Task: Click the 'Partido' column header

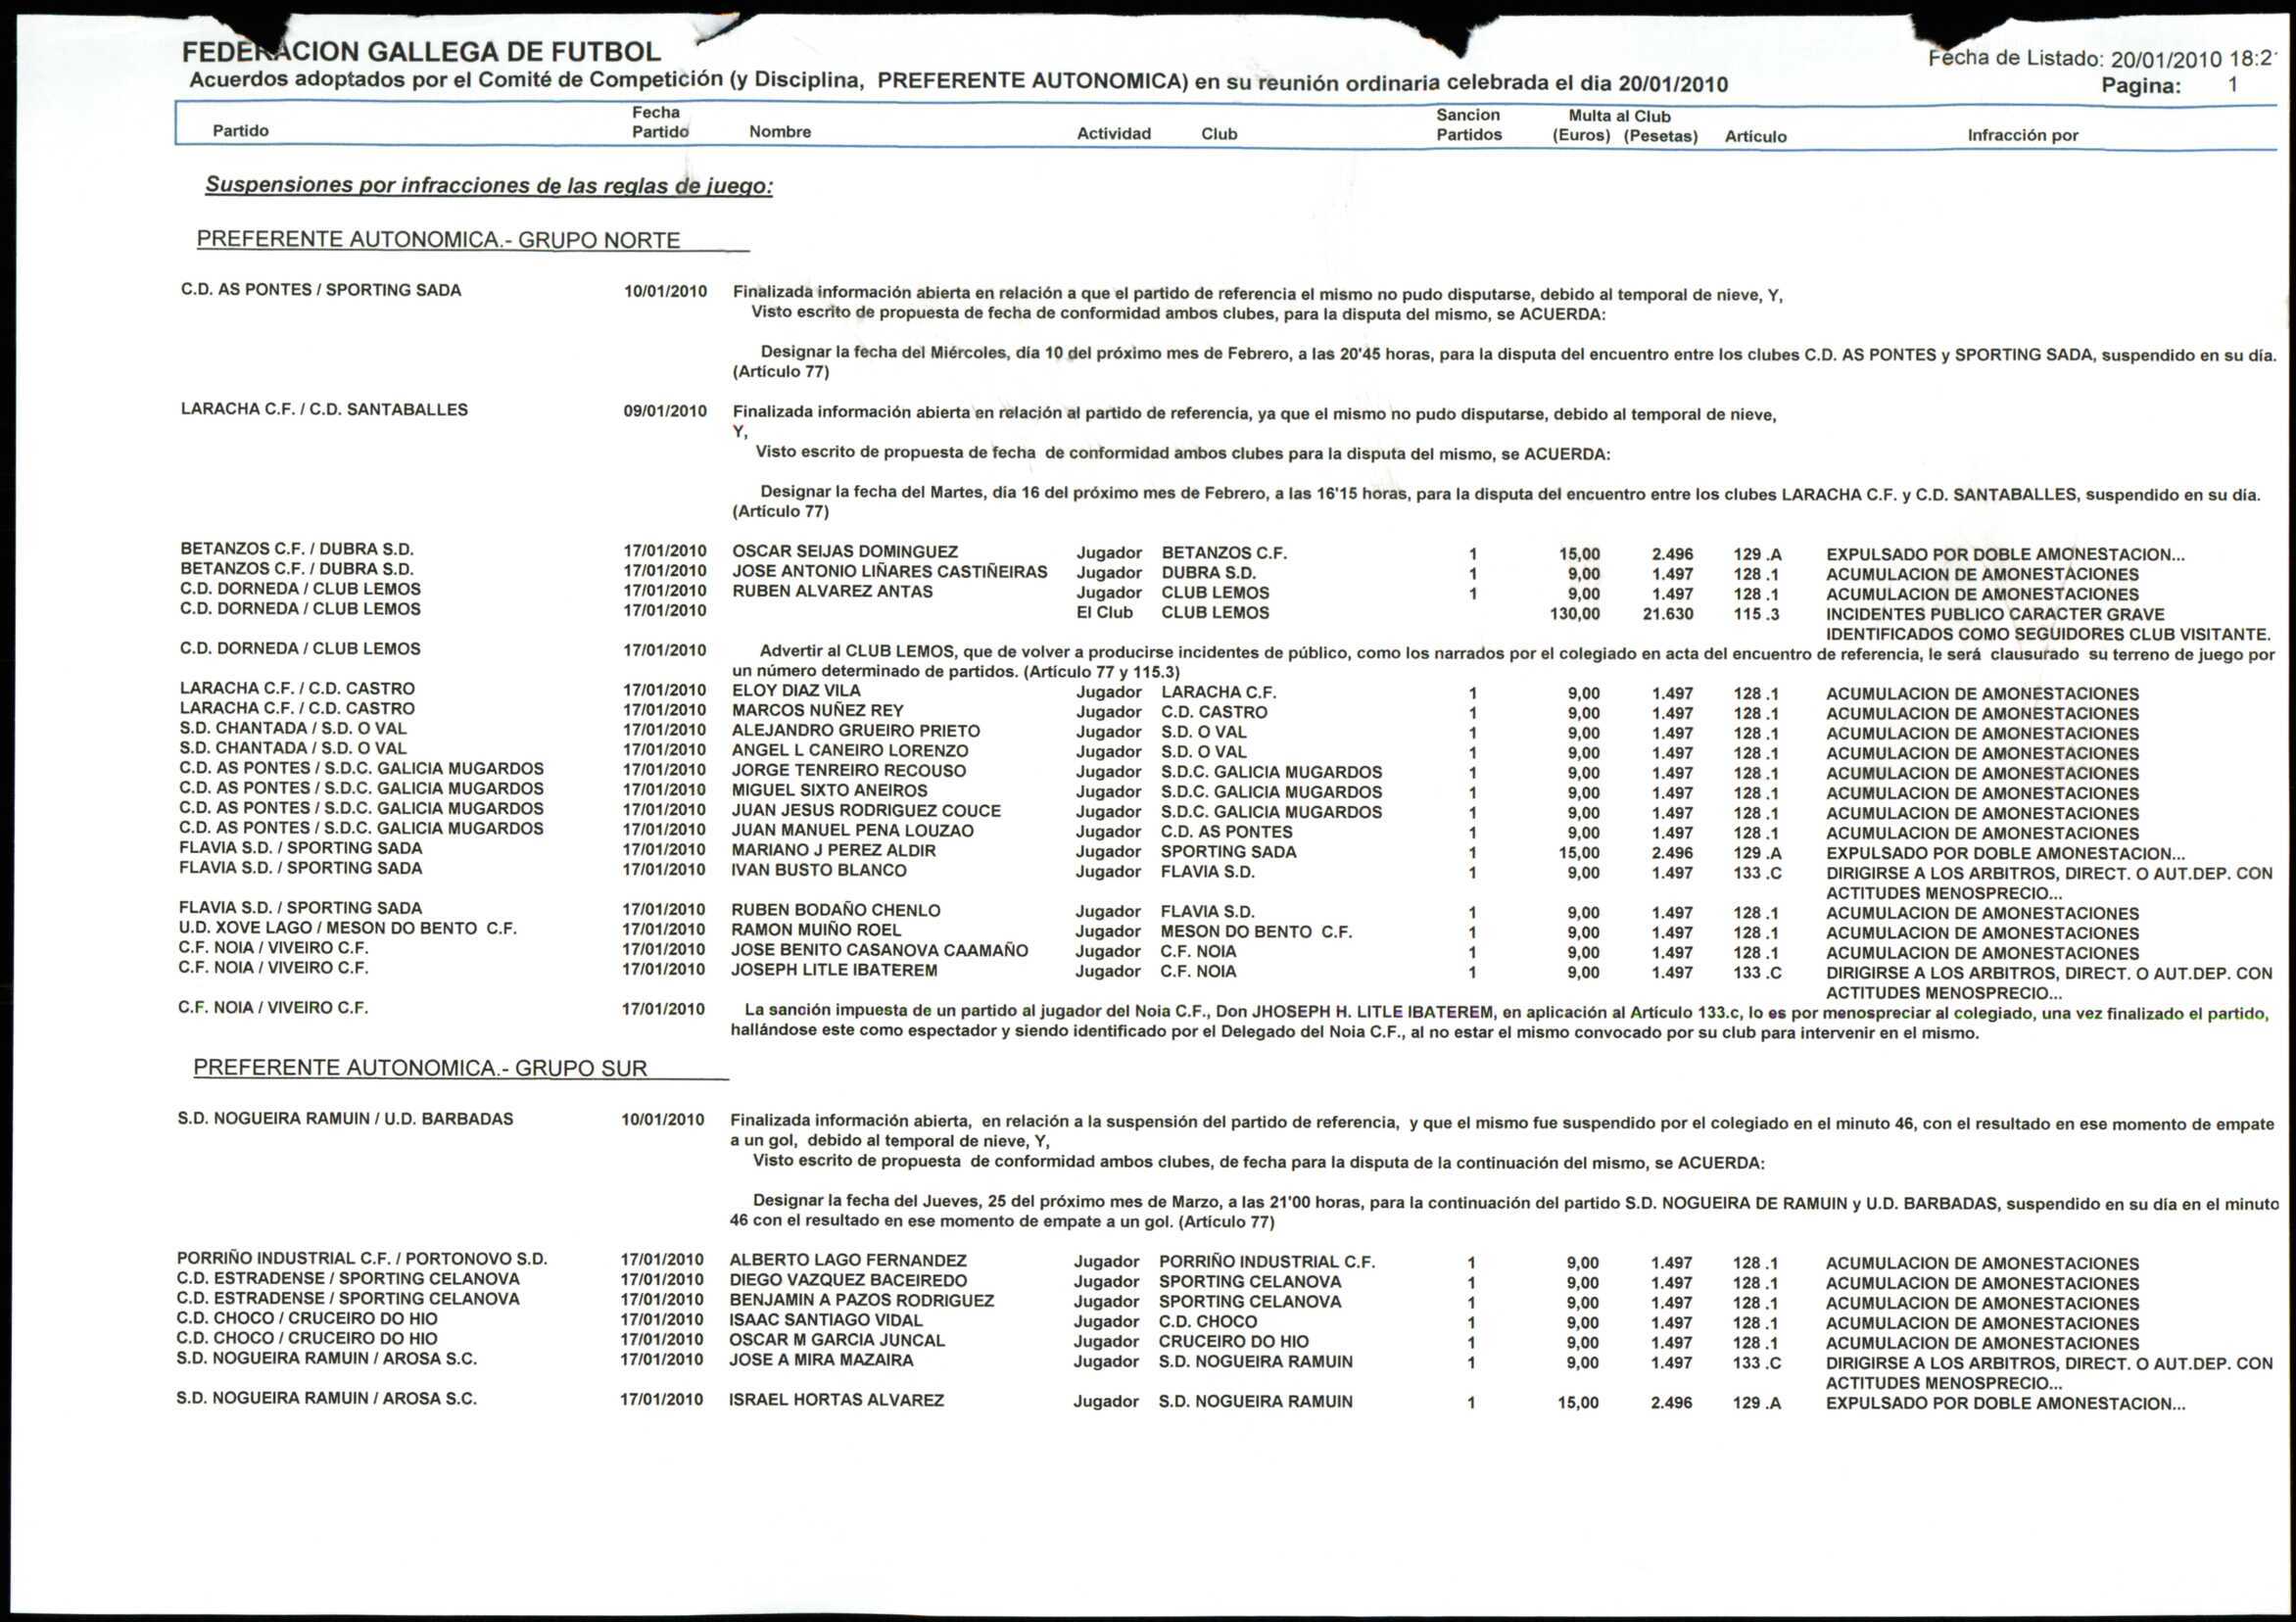Action: (x=240, y=131)
